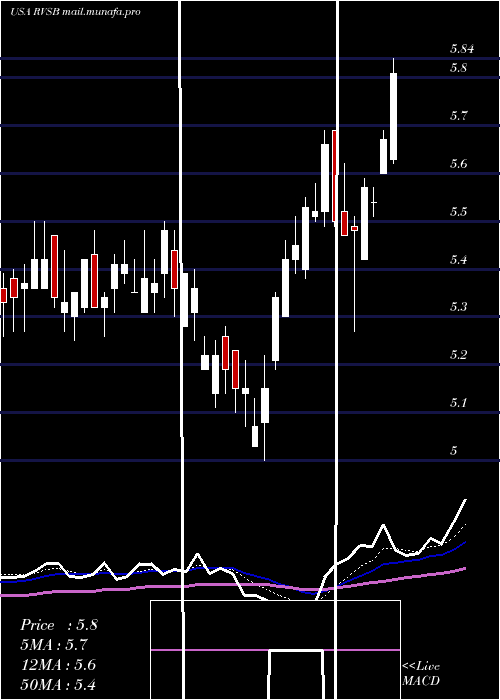The width and height of the screenshot is (500, 700).
Task: Select the 5.6 price axis label
Action: (458, 164)
